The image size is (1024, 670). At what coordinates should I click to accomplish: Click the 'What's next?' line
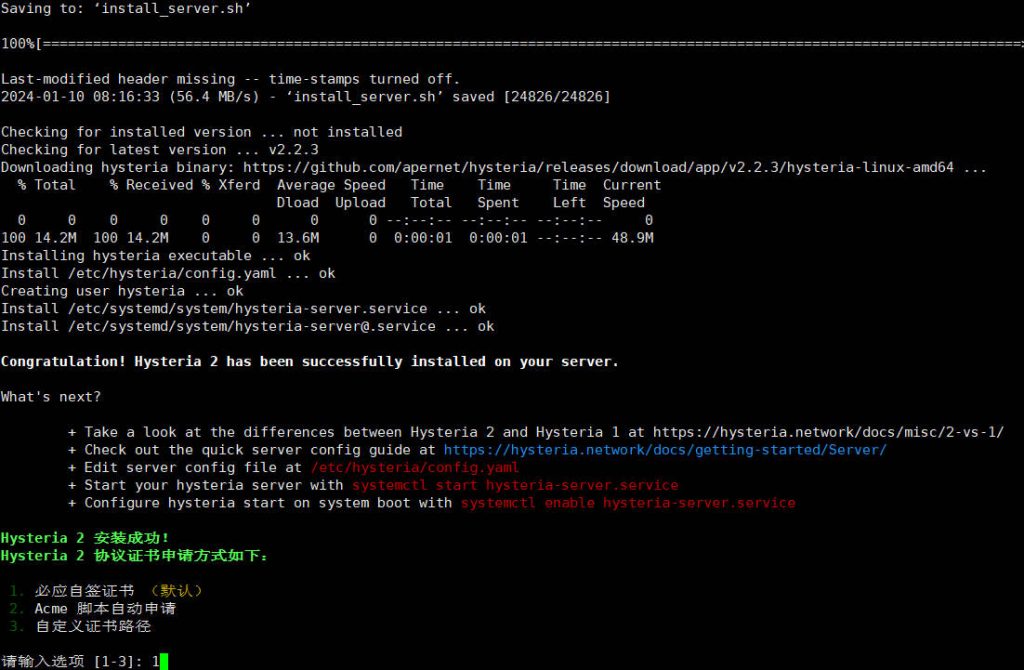[51, 397]
